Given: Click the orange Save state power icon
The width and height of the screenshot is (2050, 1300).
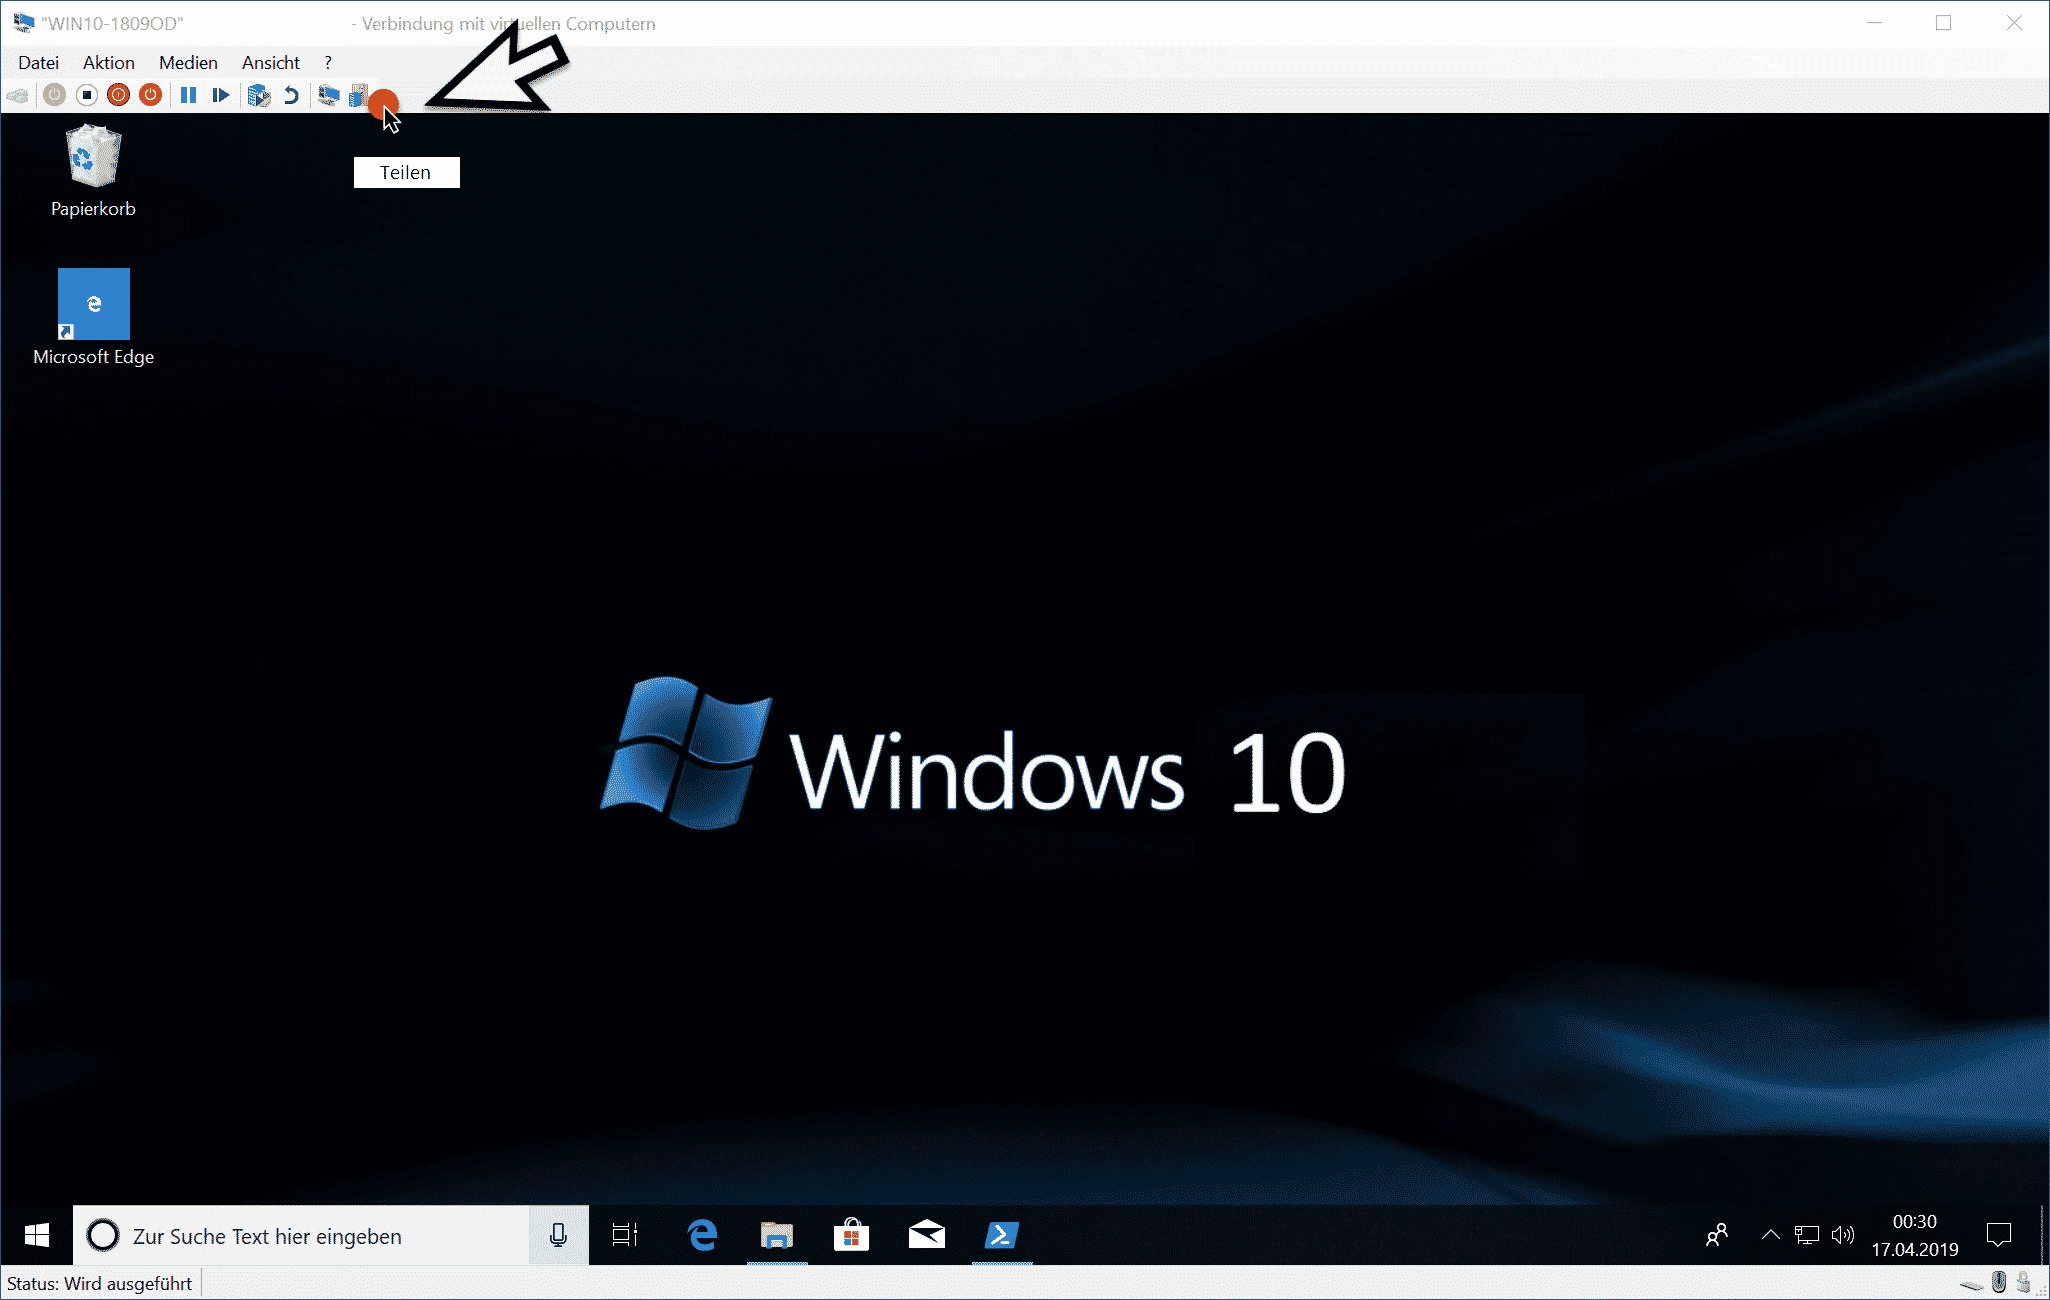Looking at the screenshot, I should tap(150, 95).
